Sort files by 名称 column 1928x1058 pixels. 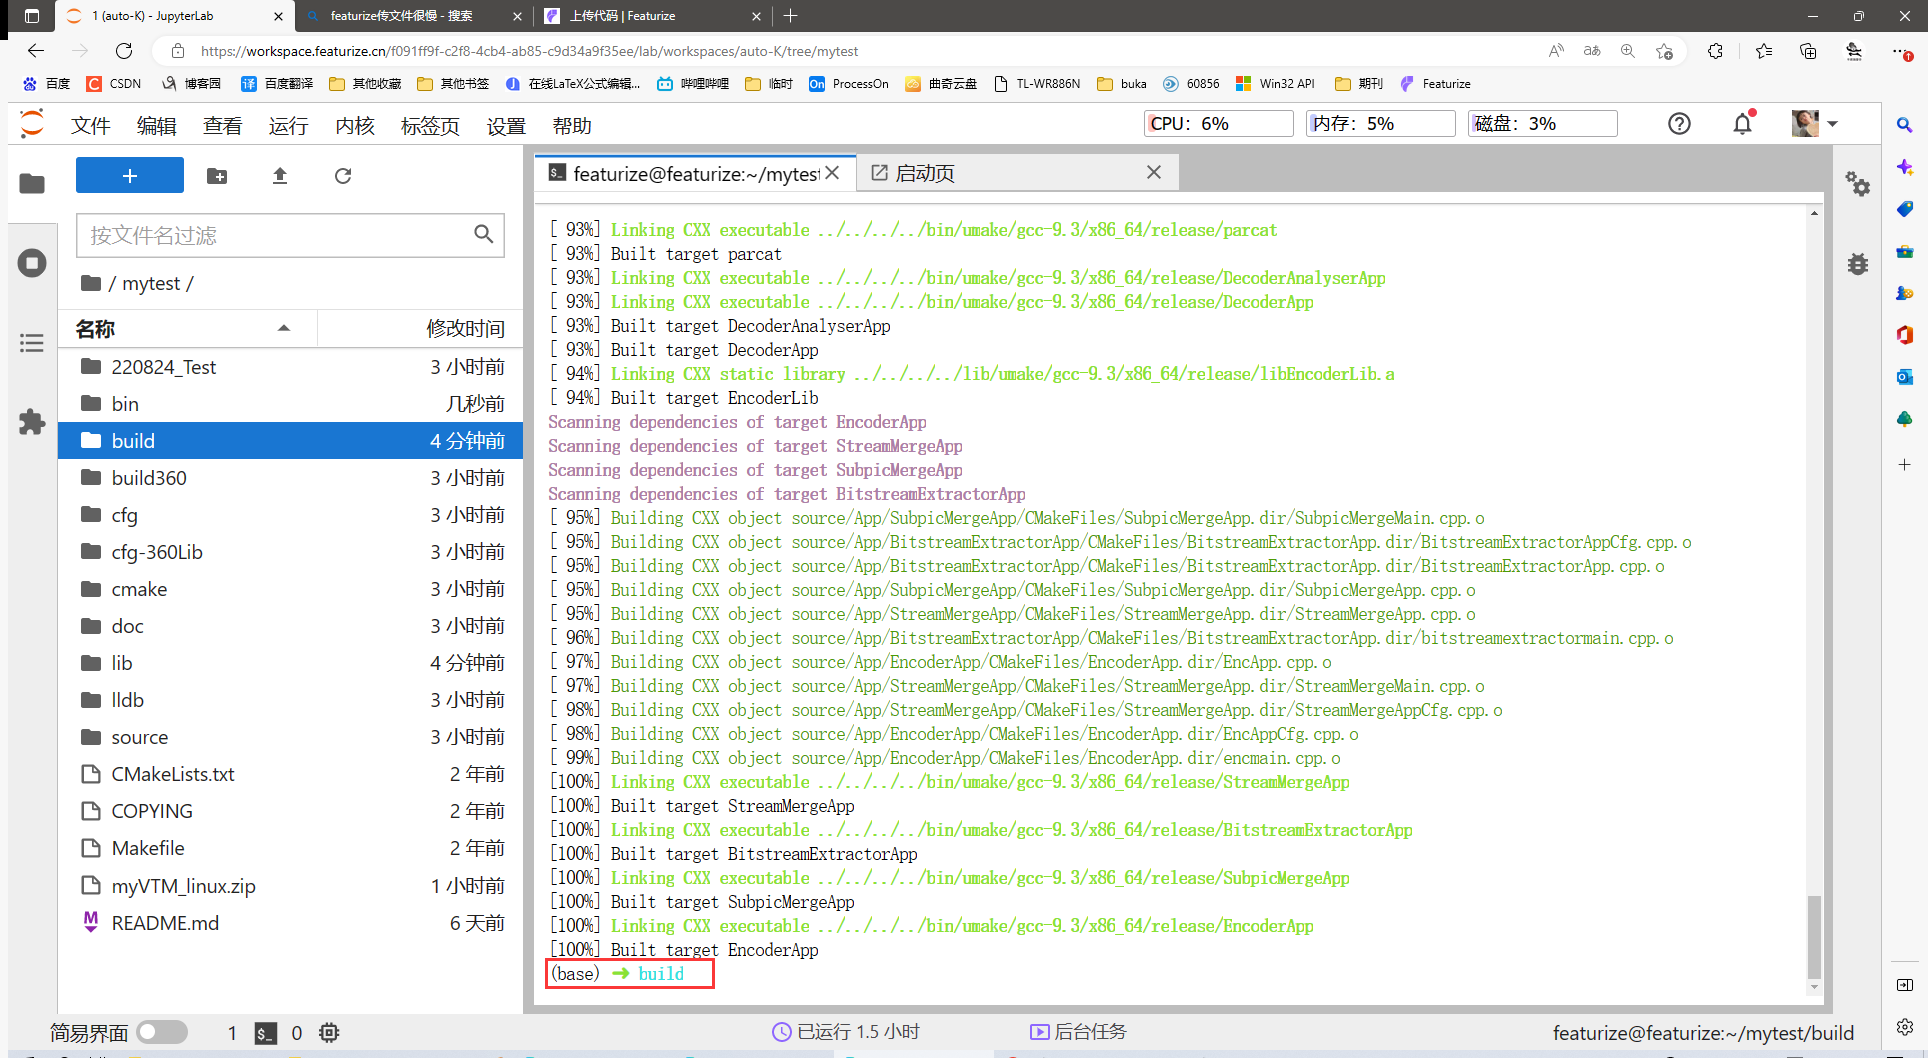click(187, 328)
